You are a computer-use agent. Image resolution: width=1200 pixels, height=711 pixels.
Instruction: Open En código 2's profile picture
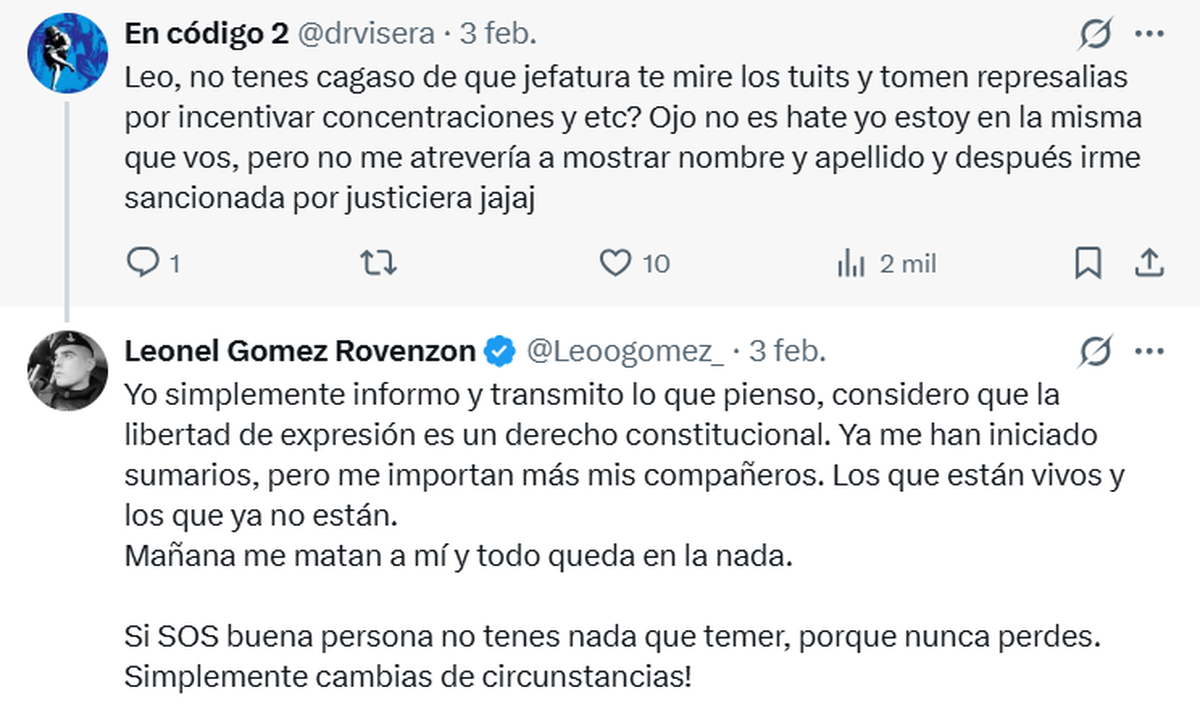point(67,54)
